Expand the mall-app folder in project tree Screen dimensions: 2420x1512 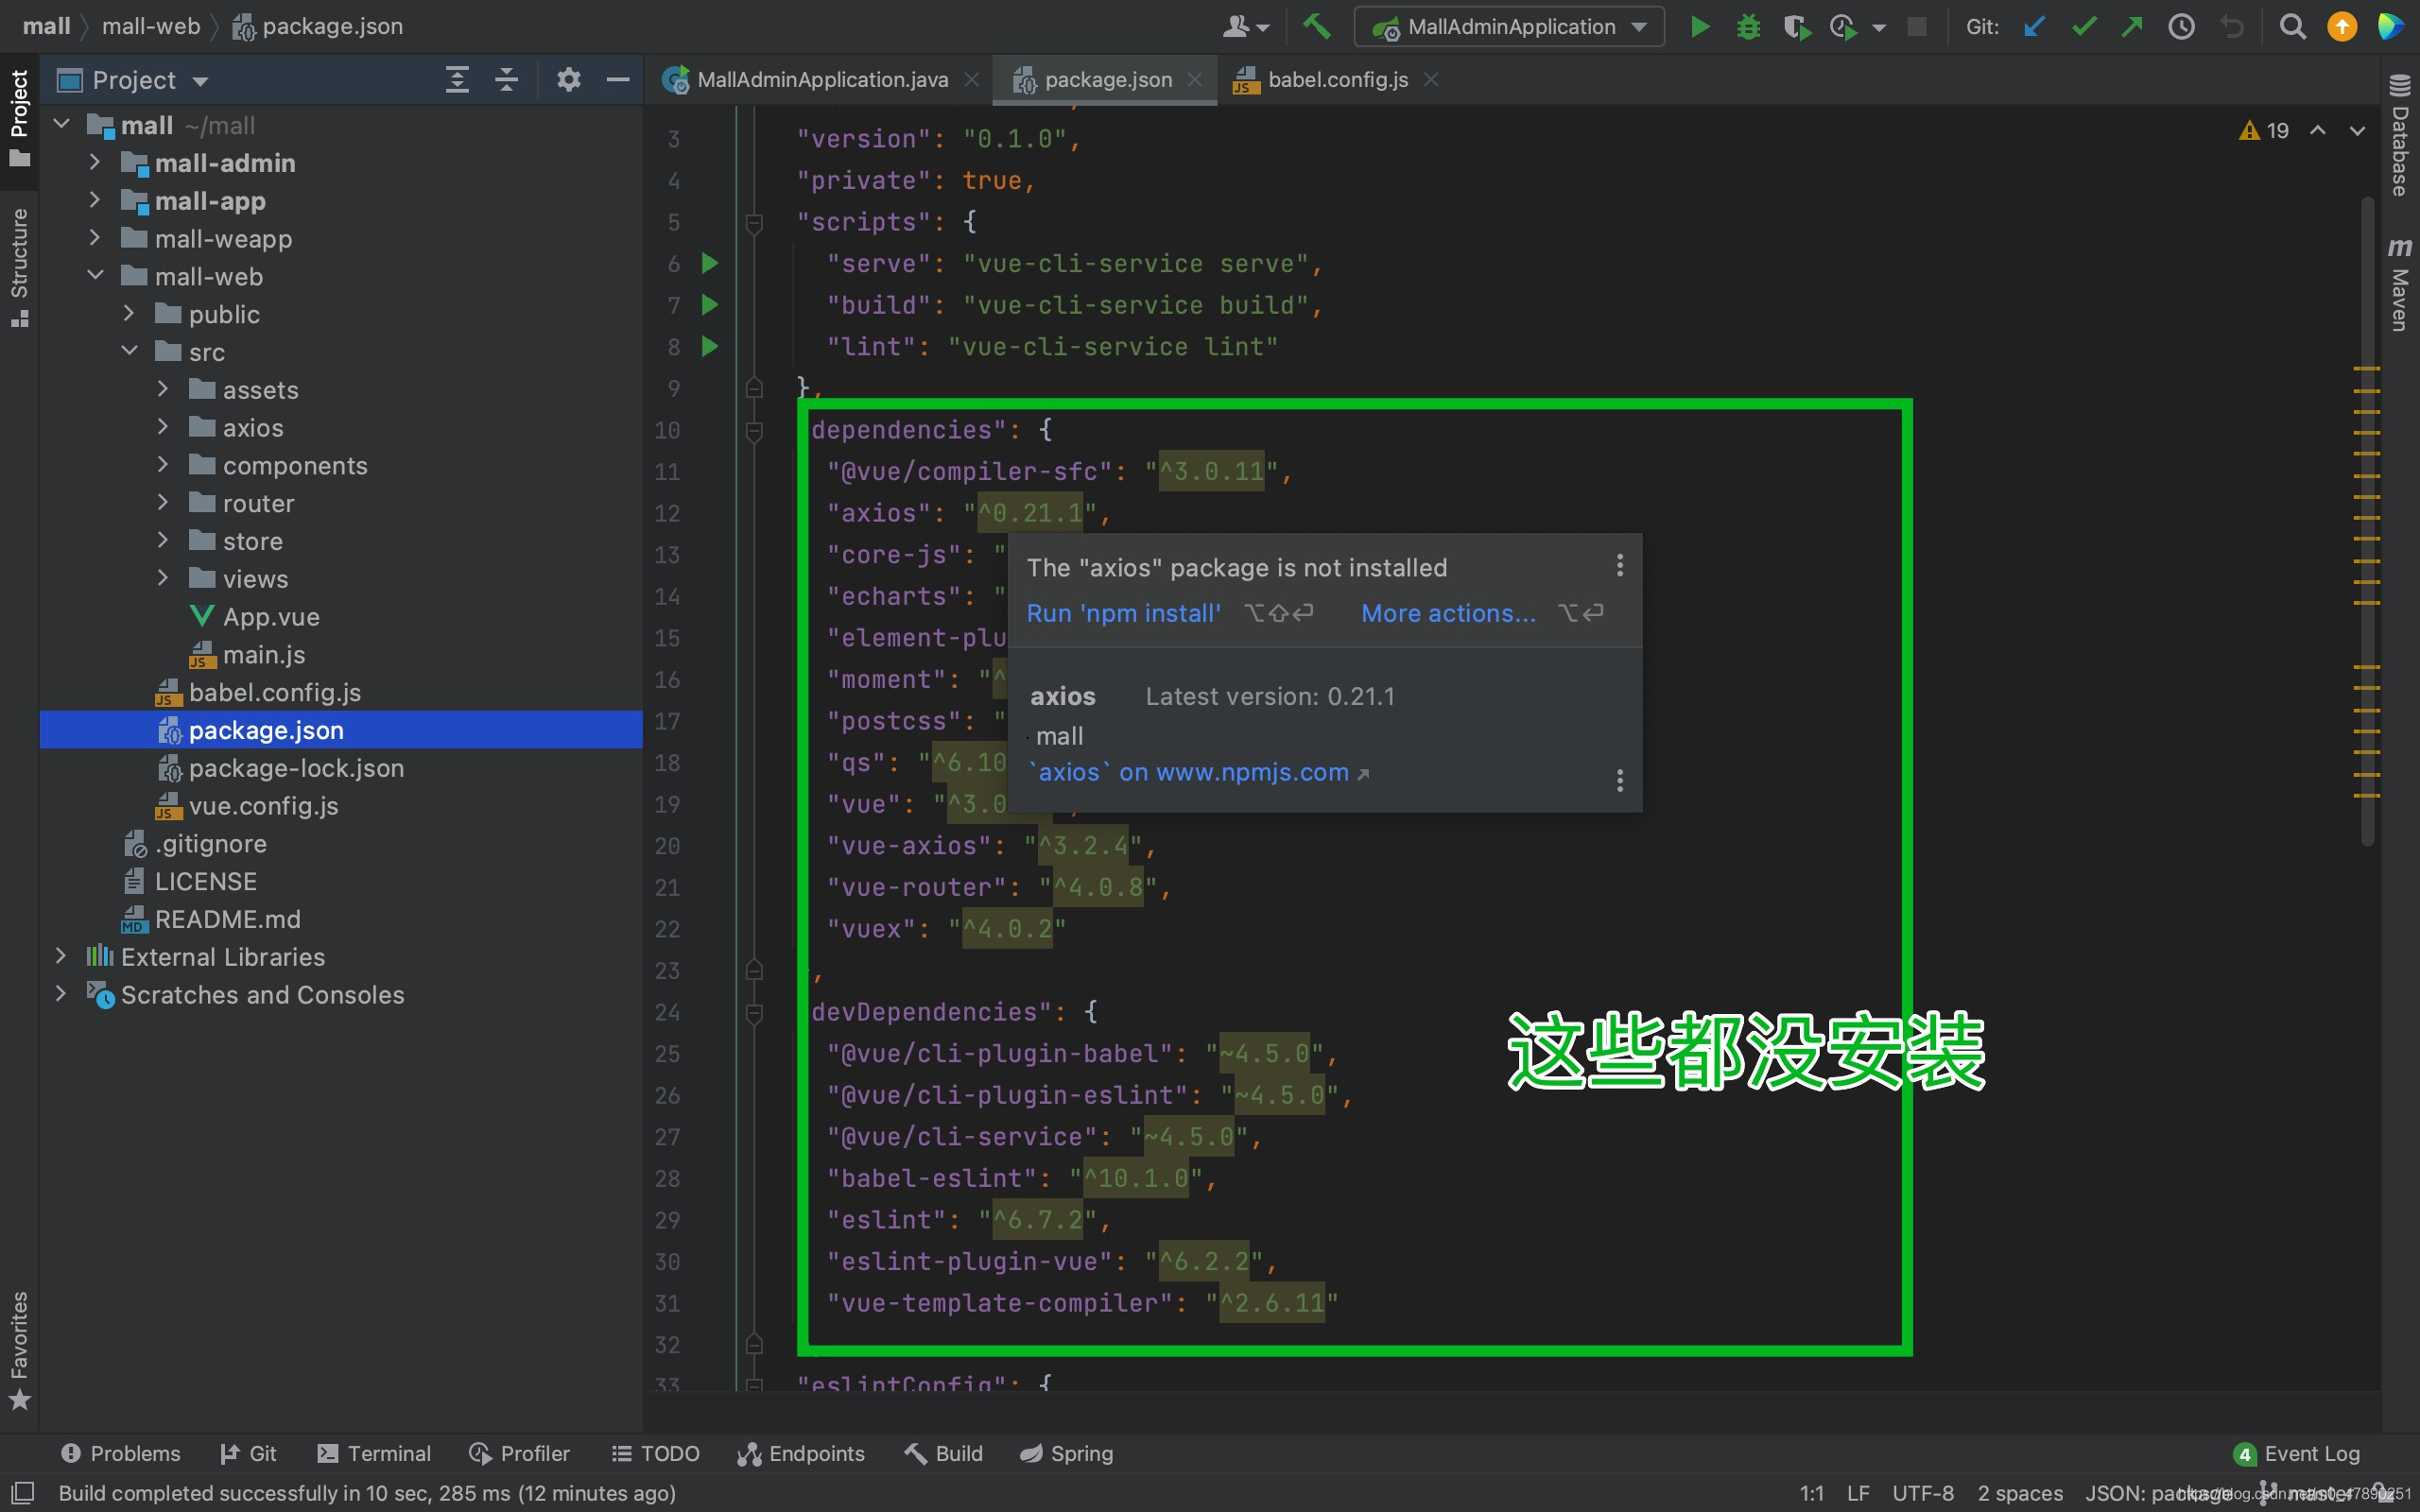click(x=95, y=198)
